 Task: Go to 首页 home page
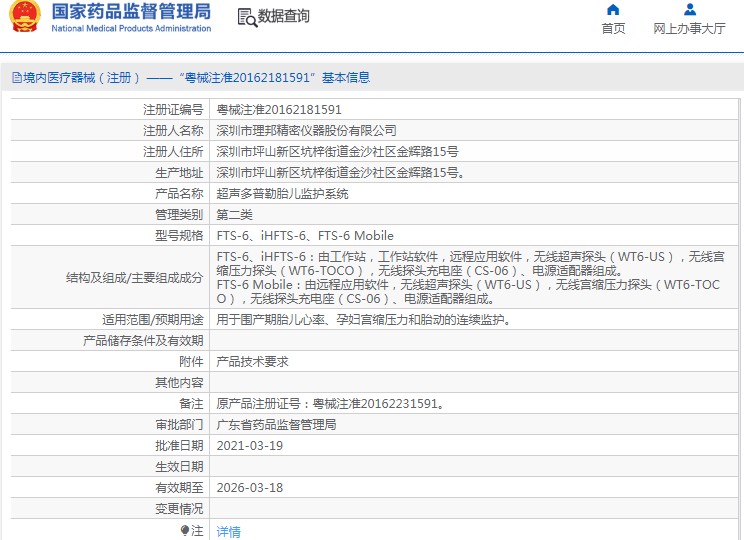[x=613, y=29]
